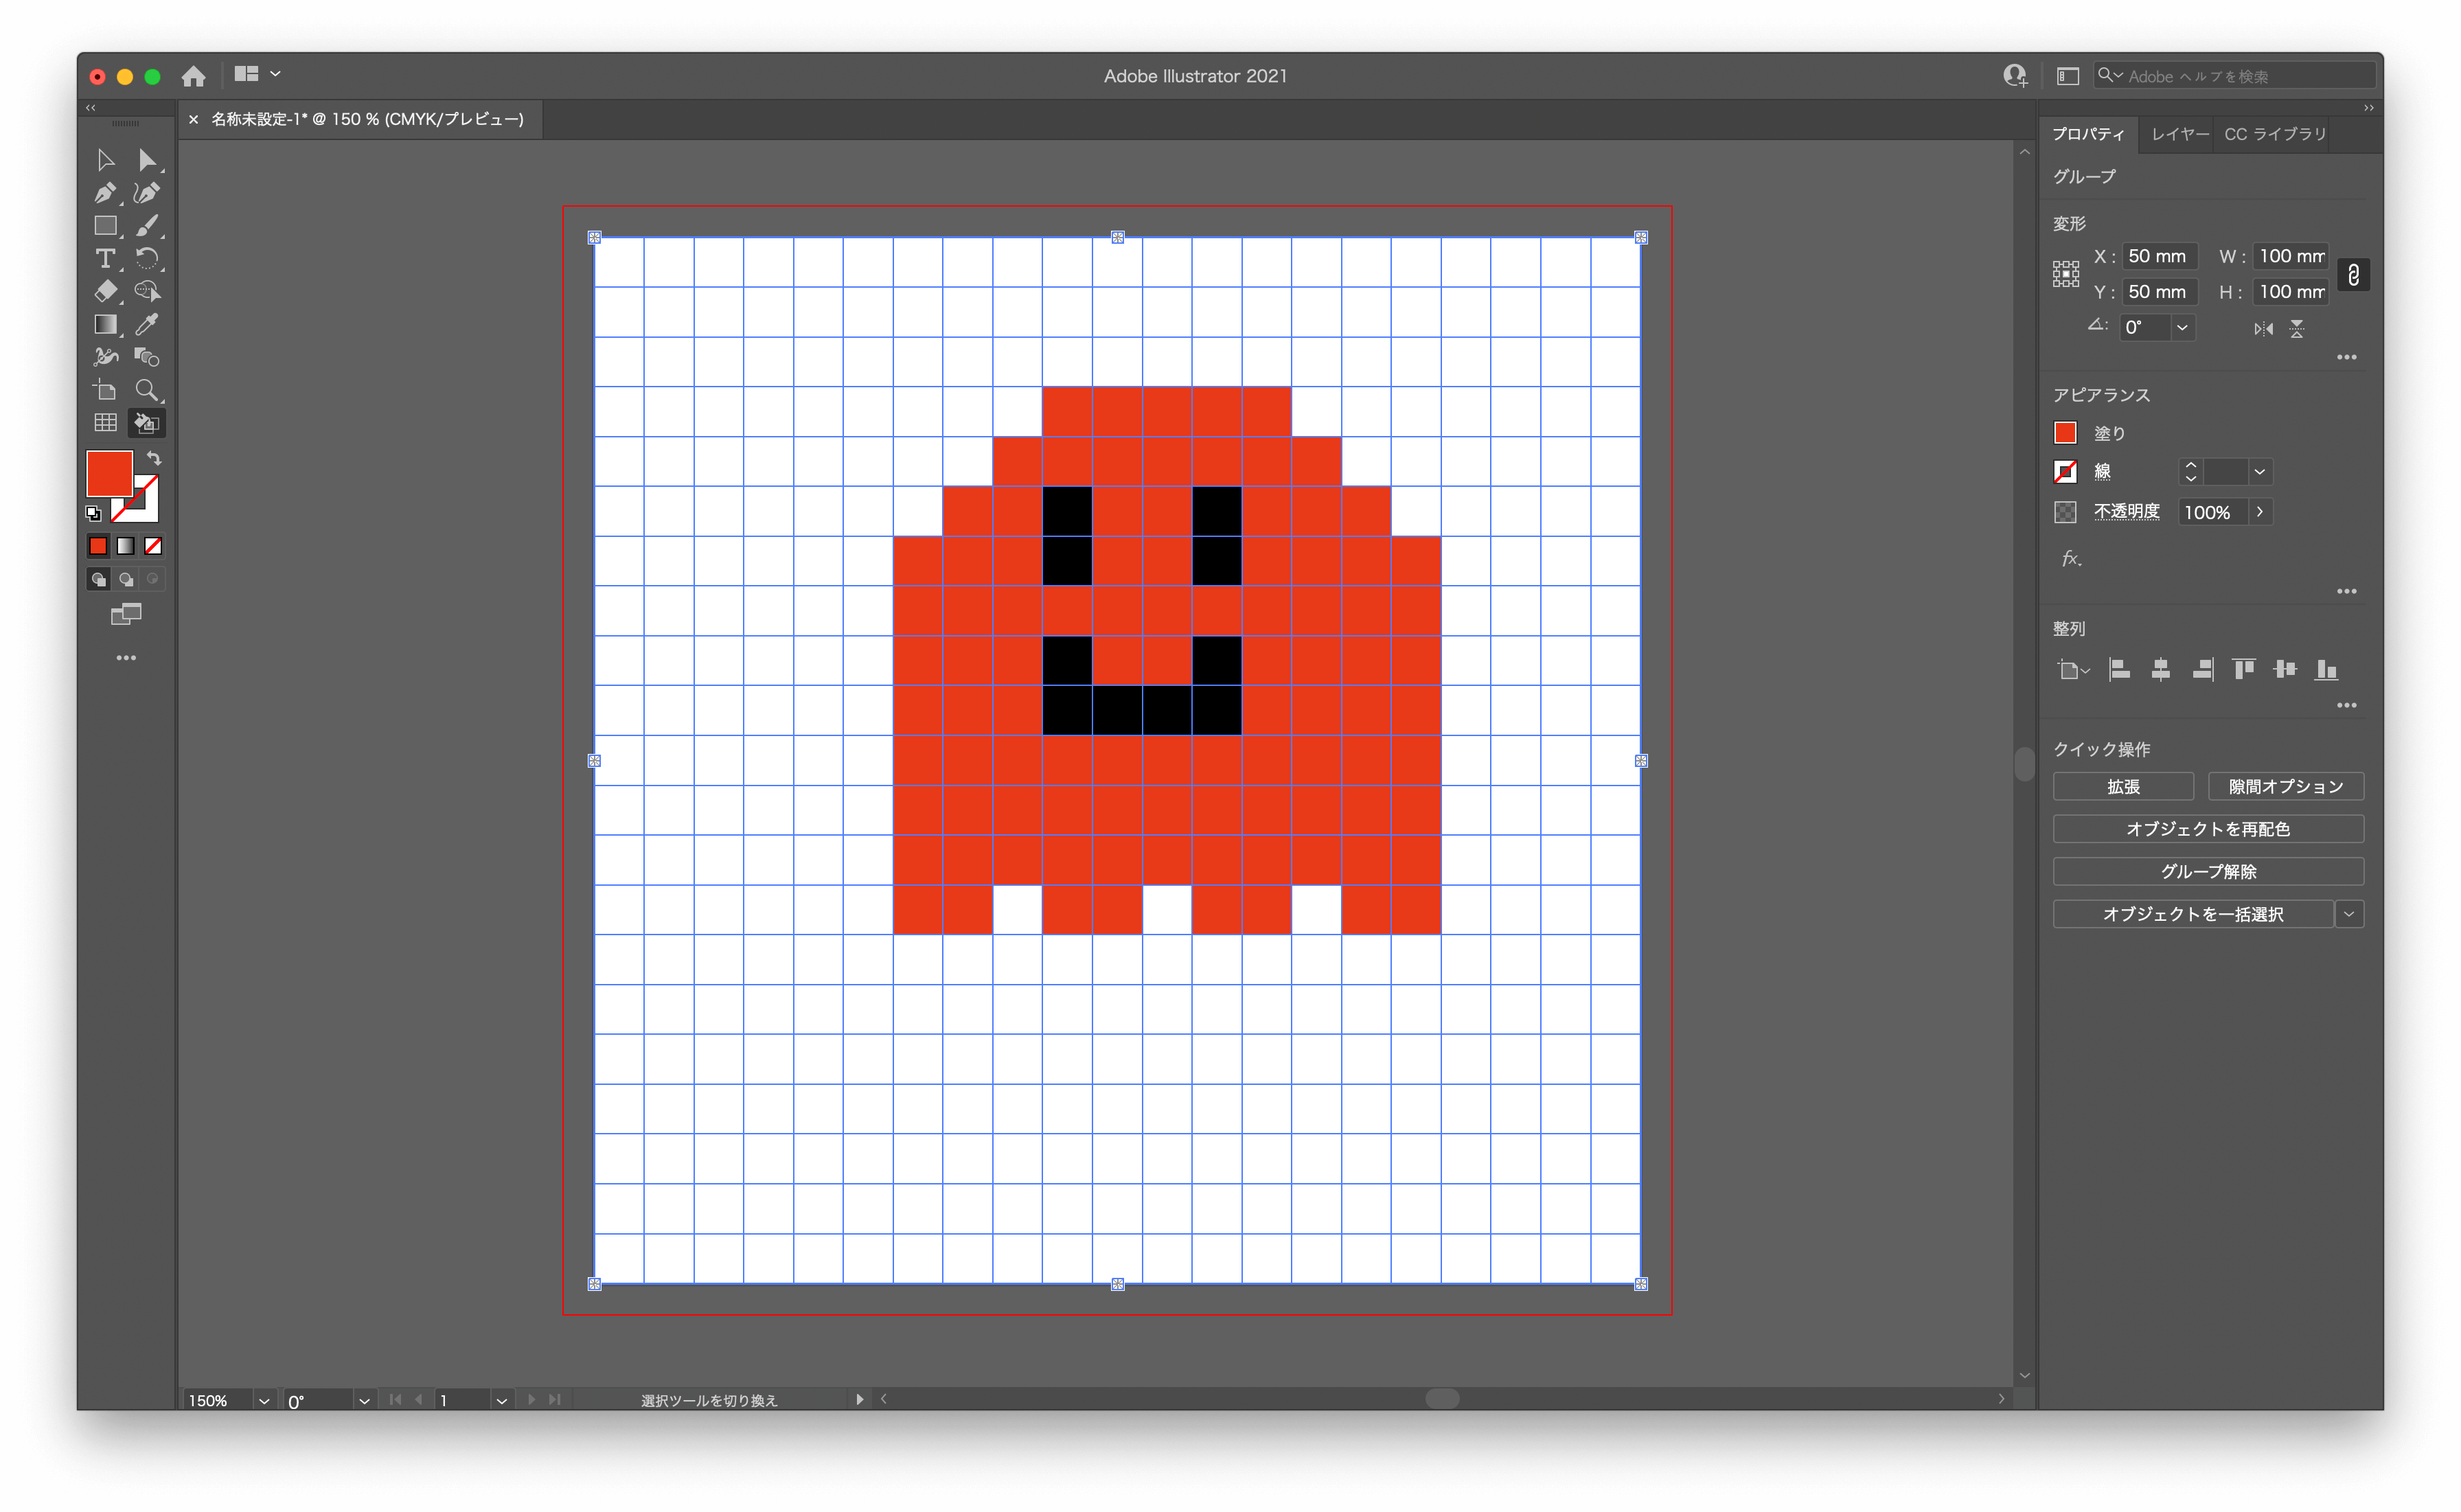Select the Puppet Warp tool
The image size is (2461, 1512).
coord(105,357)
